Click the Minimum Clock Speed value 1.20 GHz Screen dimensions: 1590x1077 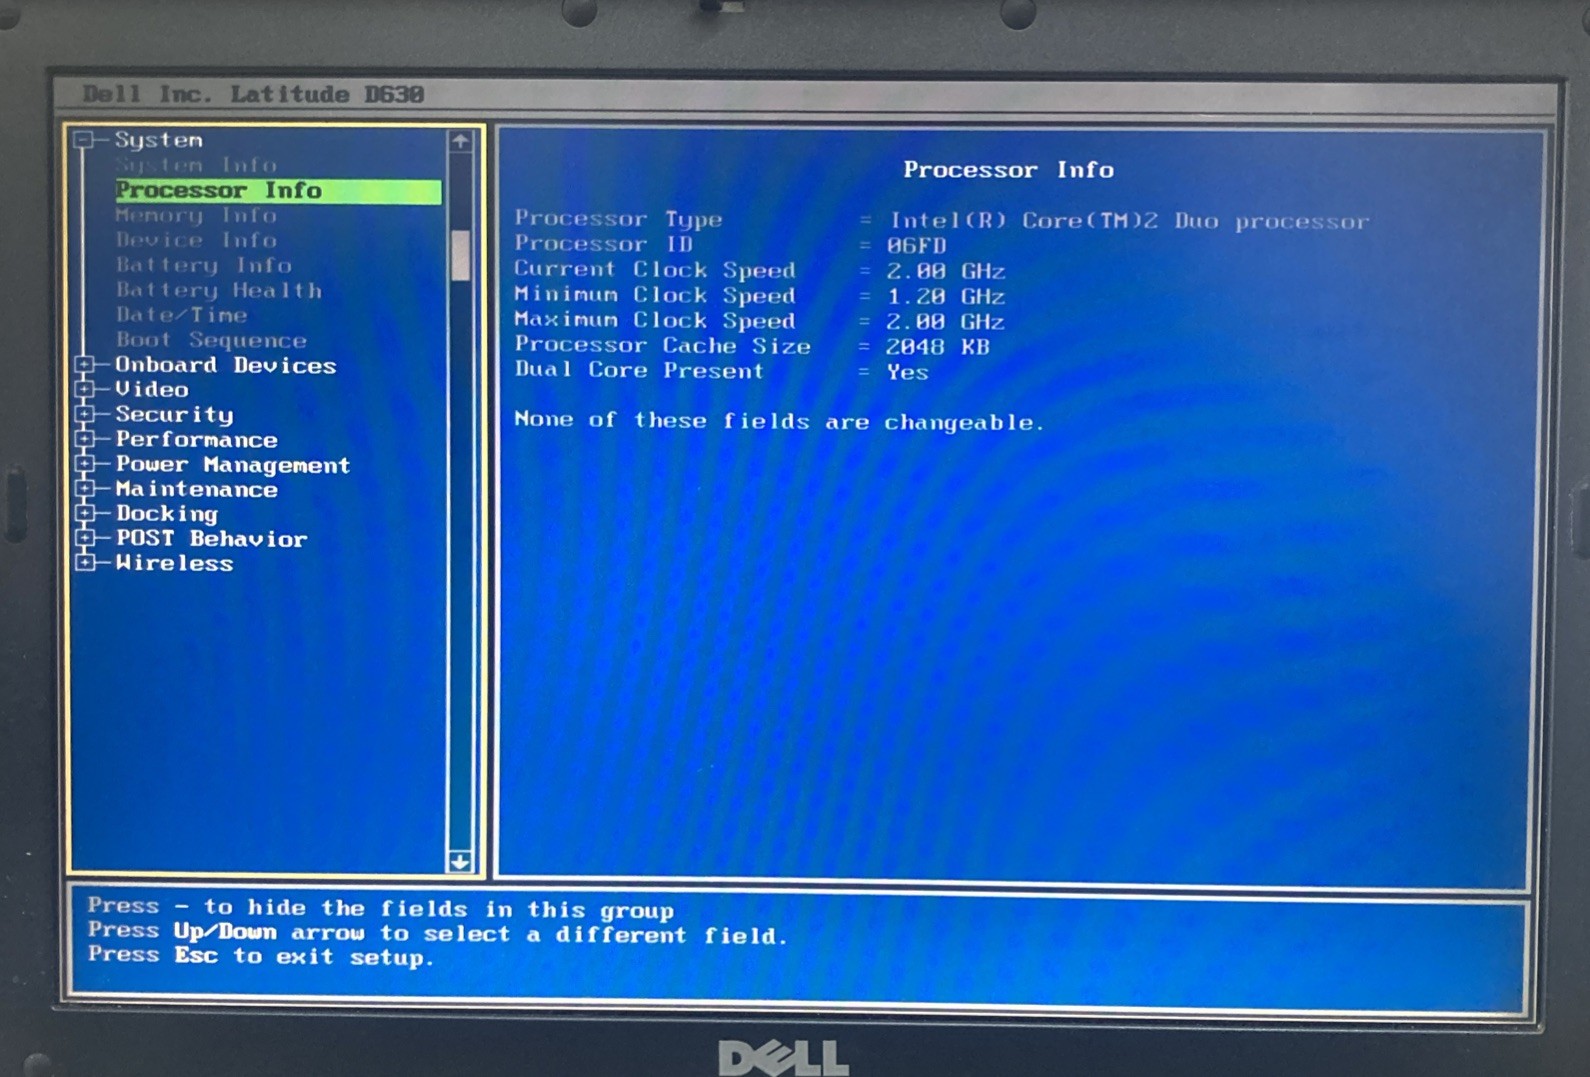pyautogui.click(x=946, y=296)
